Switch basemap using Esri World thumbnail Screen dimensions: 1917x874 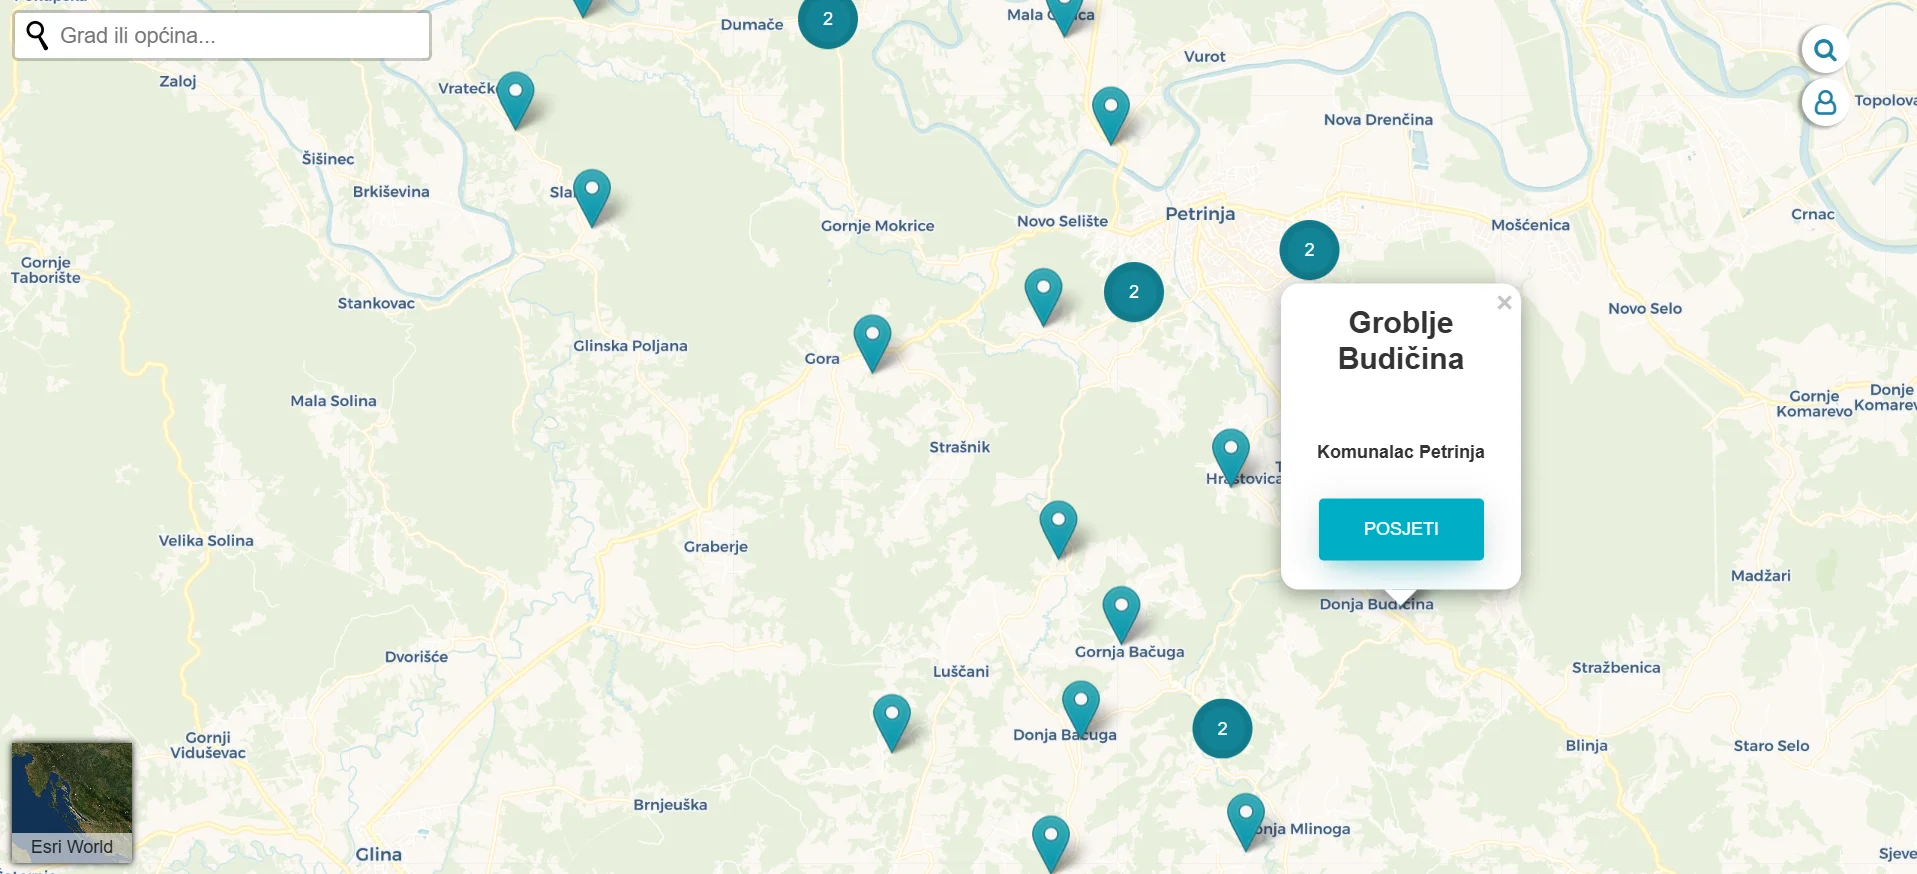click(x=72, y=801)
